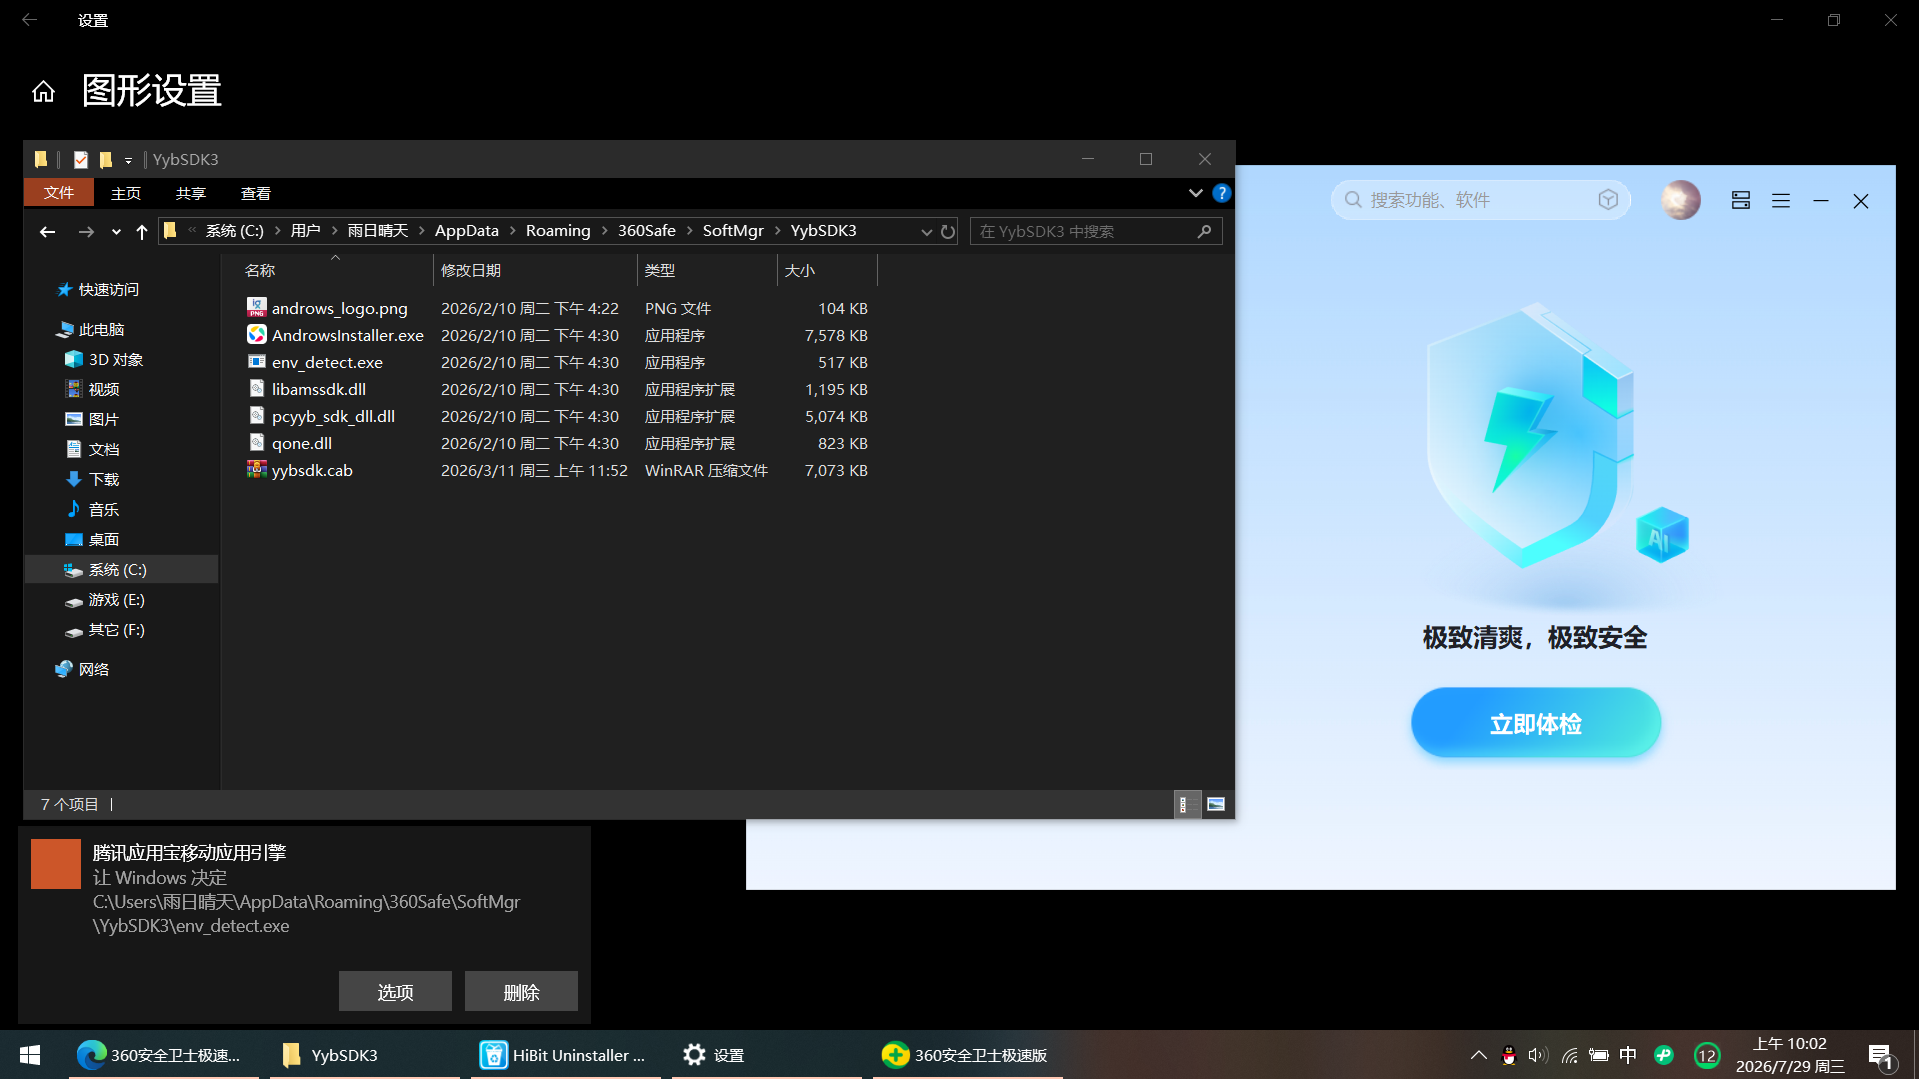Open the Windows Start menu

click(x=30, y=1055)
